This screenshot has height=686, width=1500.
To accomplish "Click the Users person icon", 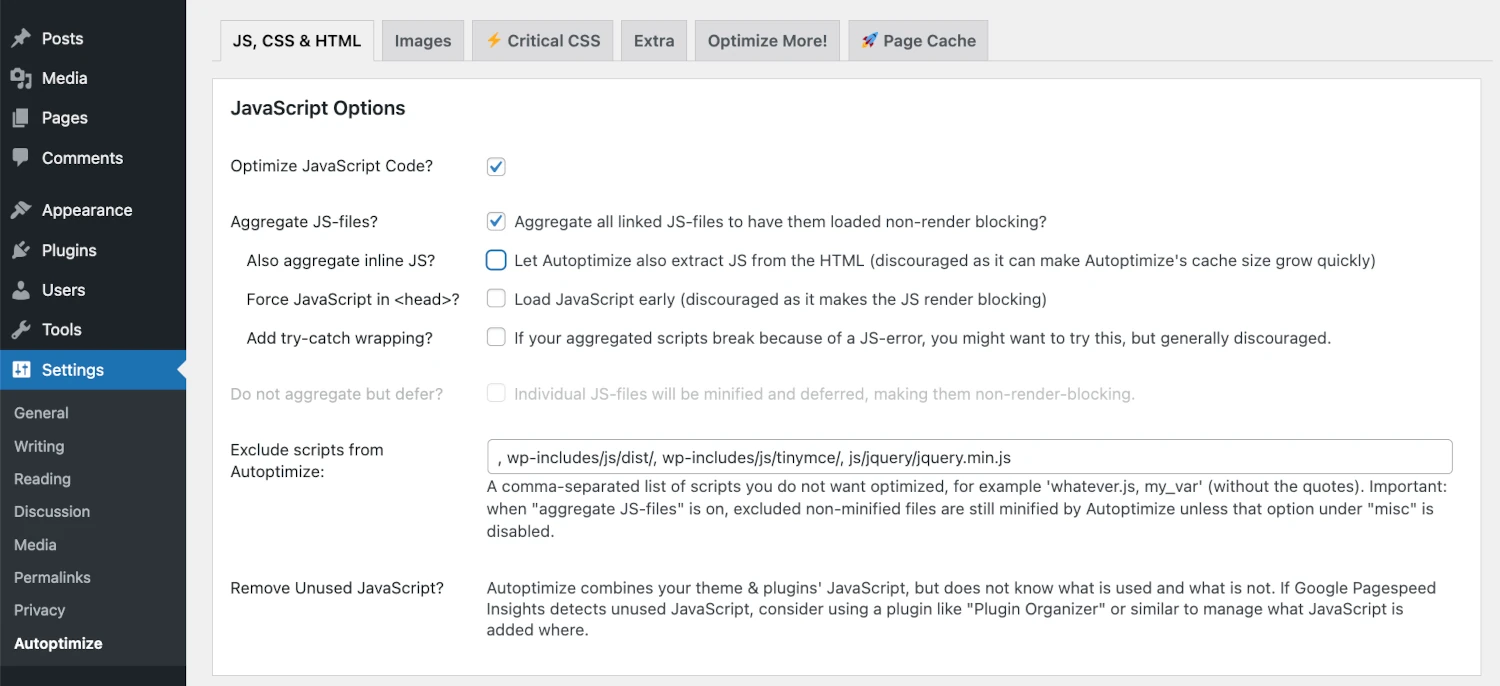I will tap(20, 290).
